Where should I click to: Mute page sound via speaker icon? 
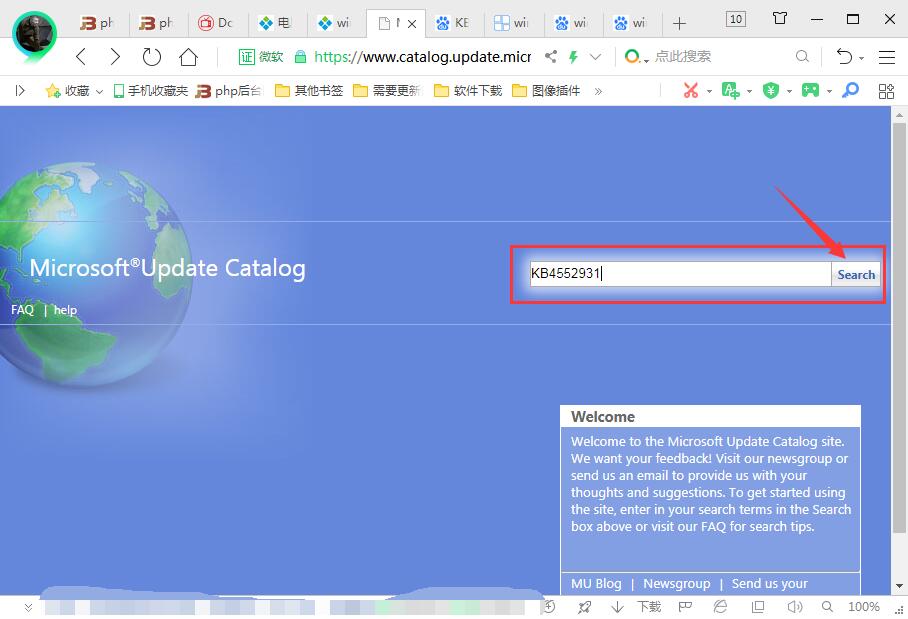coord(794,607)
